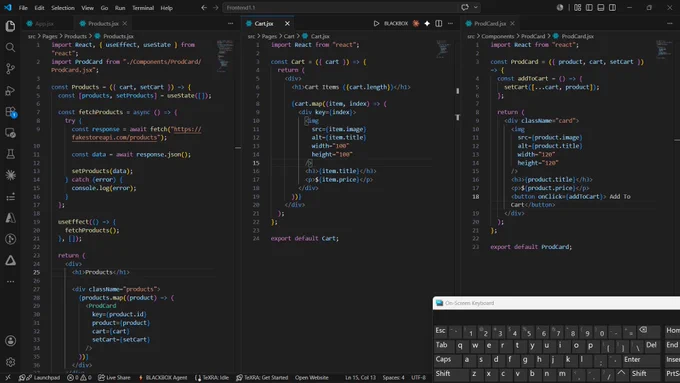This screenshot has width=680, height=383.
Task: Open the Selection menu
Action: click(63, 8)
